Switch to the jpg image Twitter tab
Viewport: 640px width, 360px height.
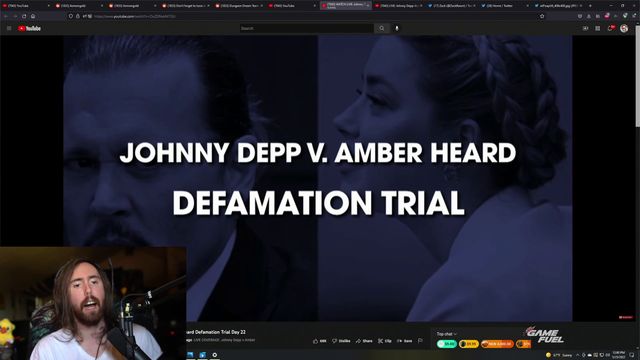click(x=558, y=6)
